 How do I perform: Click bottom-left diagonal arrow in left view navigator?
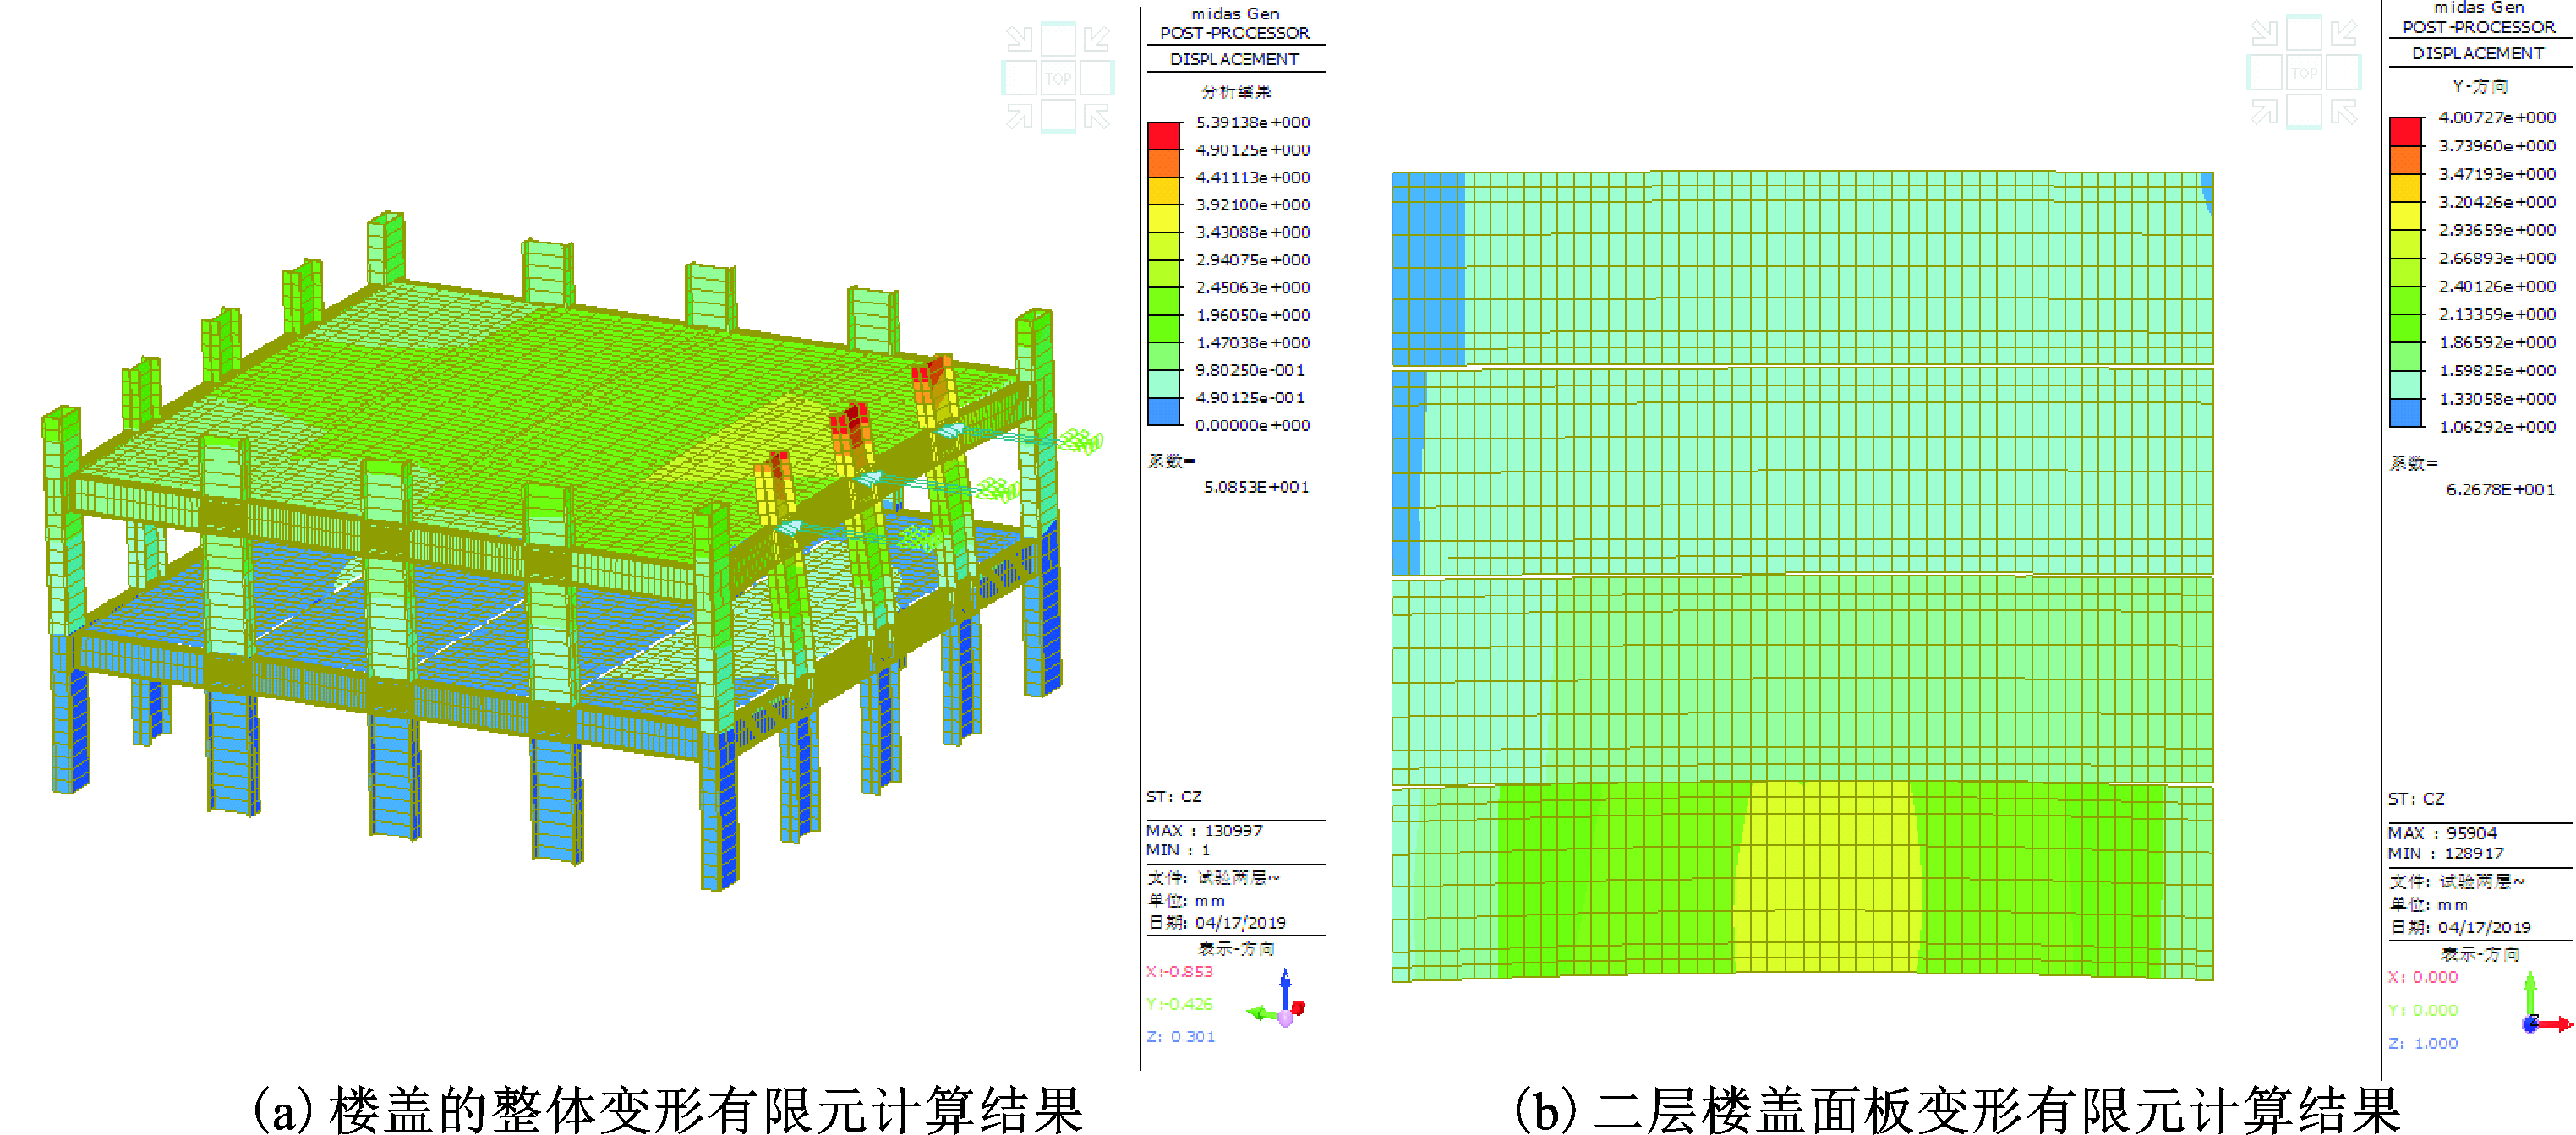(1019, 117)
